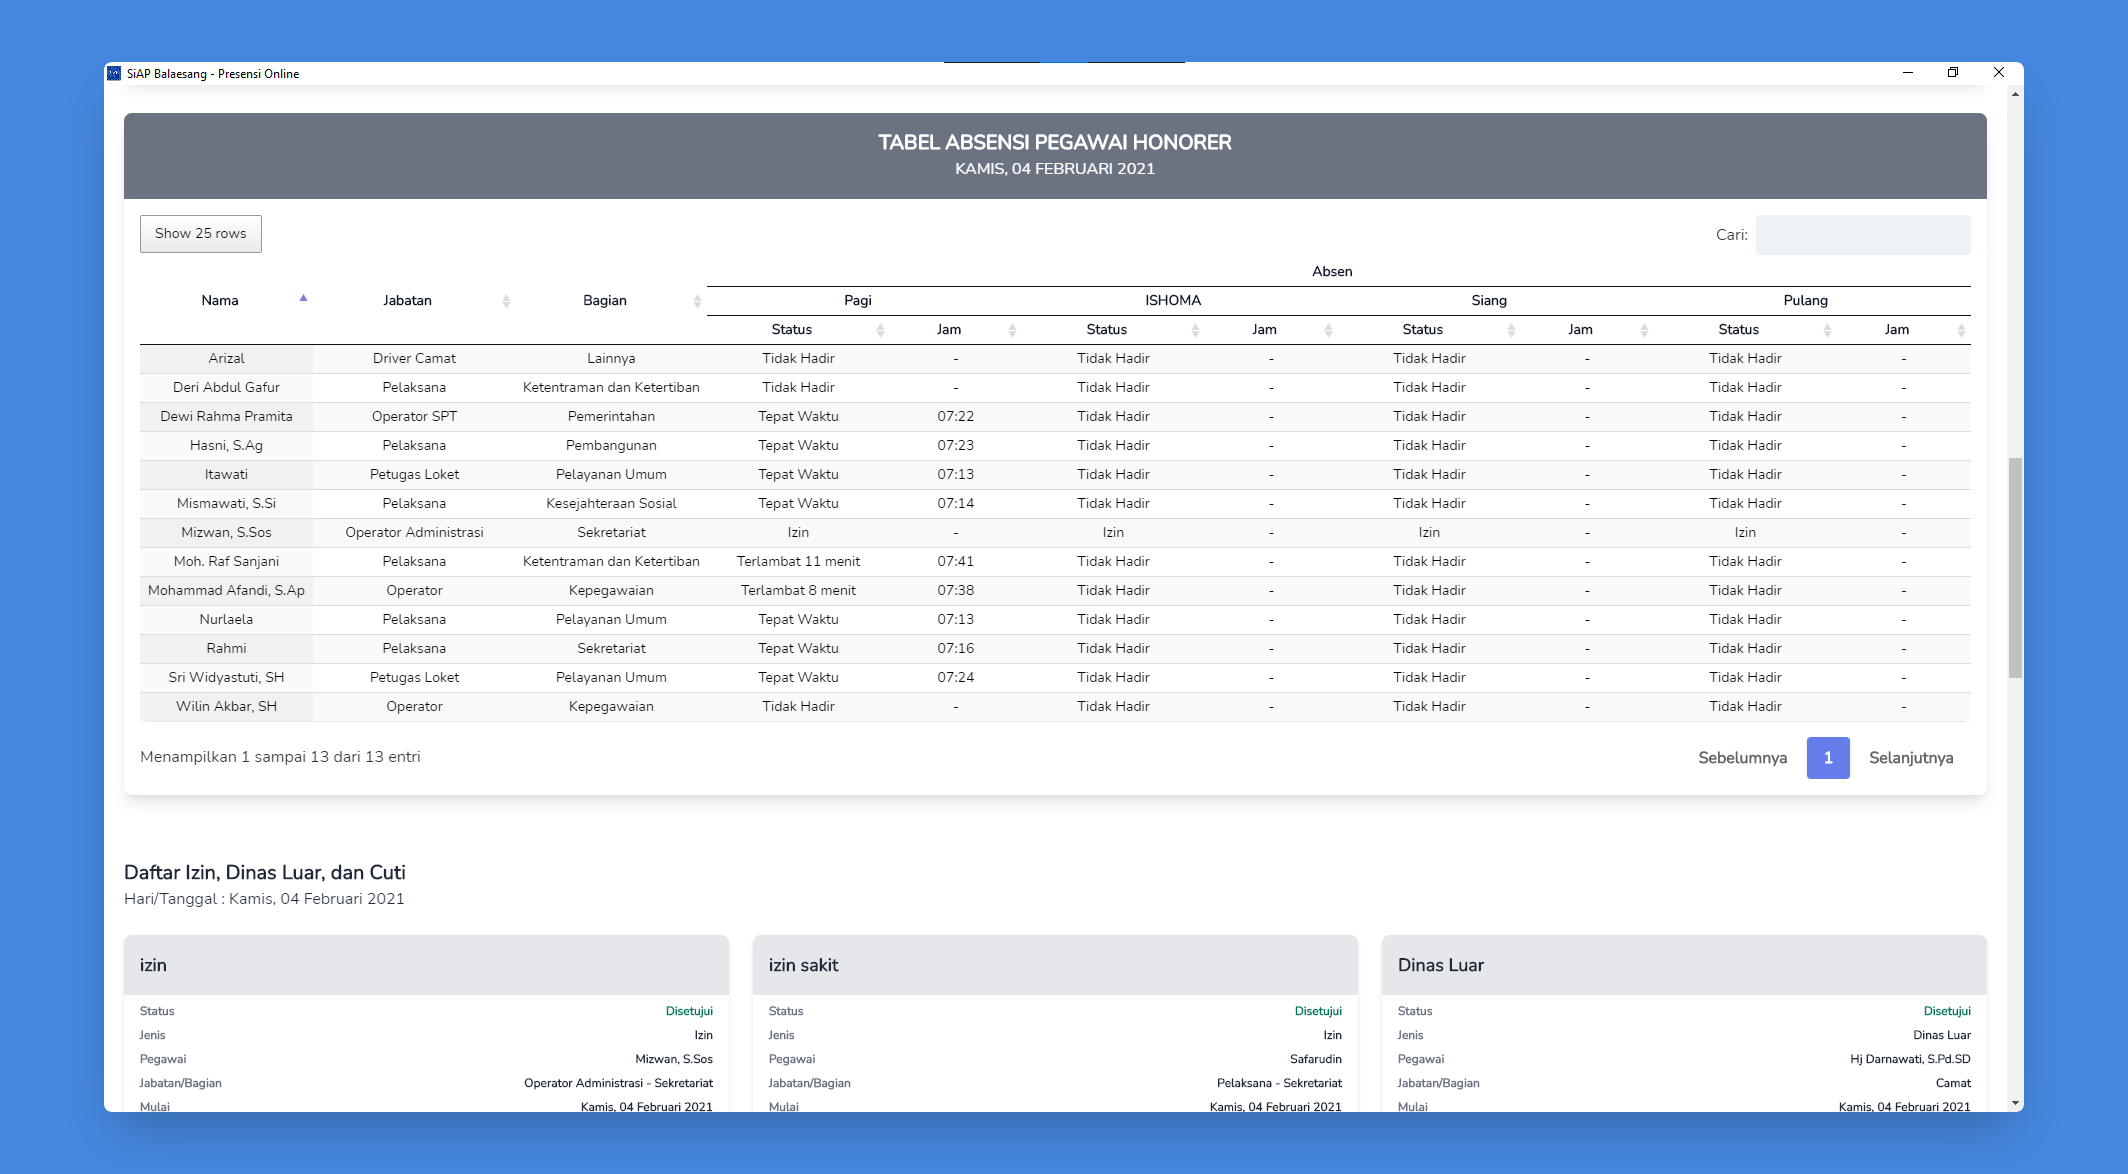2128x1174 pixels.
Task: Sort Pulang Jam column arrows
Action: pyautogui.click(x=1961, y=330)
